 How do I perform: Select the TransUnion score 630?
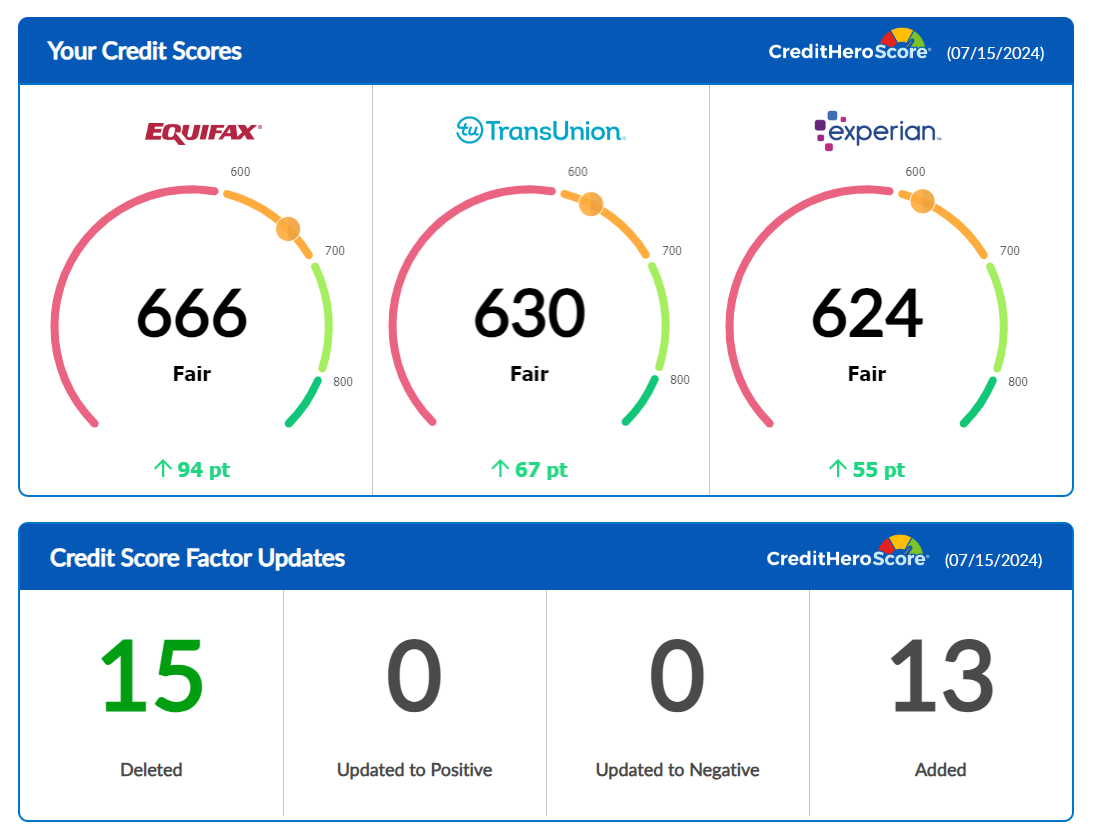pyautogui.click(x=529, y=313)
